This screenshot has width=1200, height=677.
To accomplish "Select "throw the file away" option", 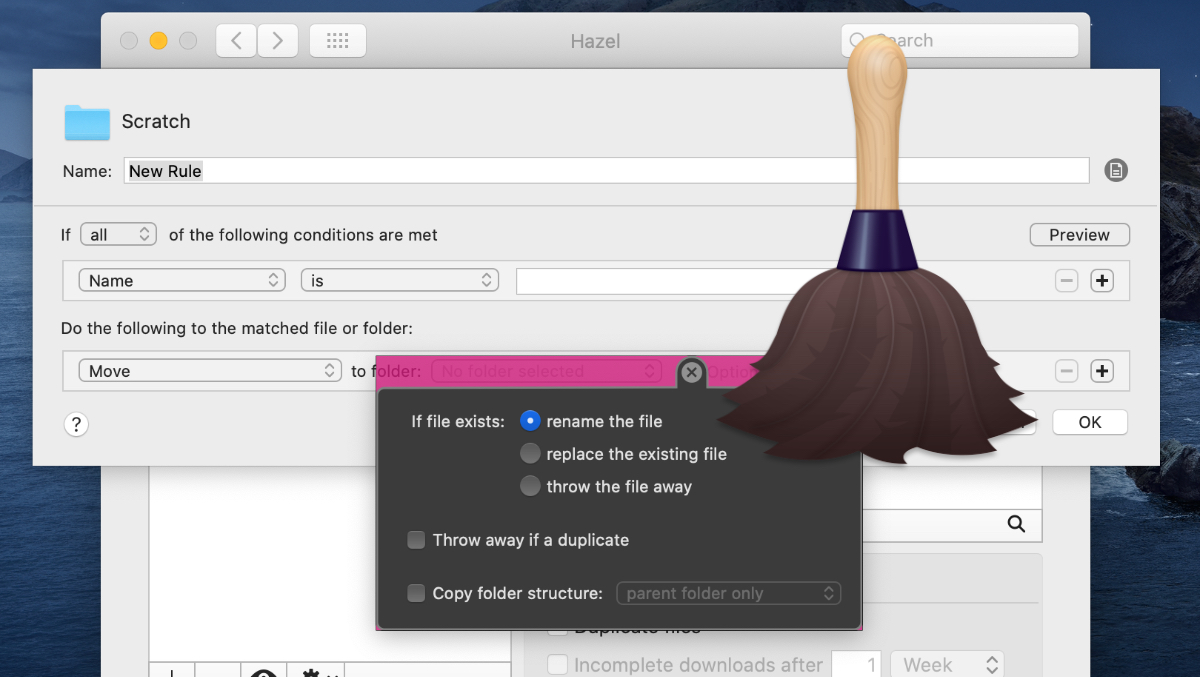I will (x=530, y=487).
